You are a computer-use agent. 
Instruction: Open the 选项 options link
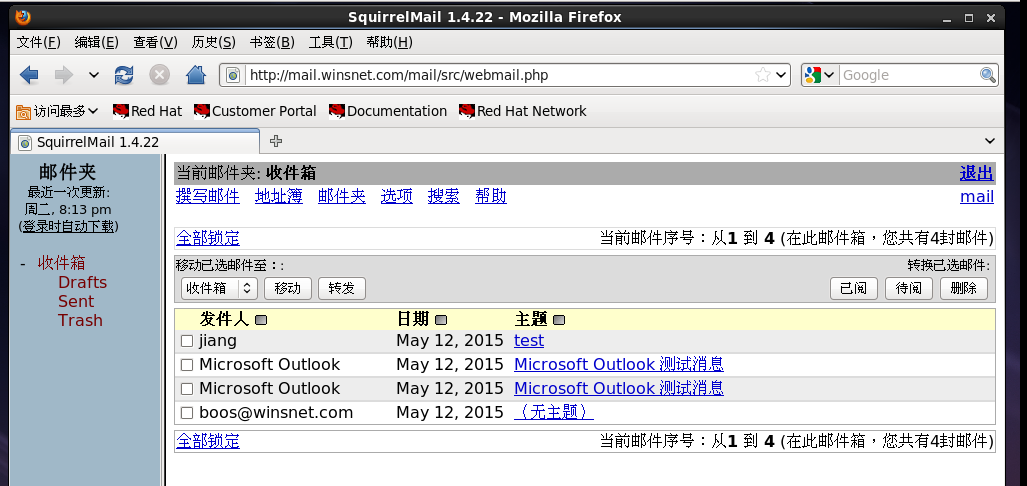pos(397,196)
